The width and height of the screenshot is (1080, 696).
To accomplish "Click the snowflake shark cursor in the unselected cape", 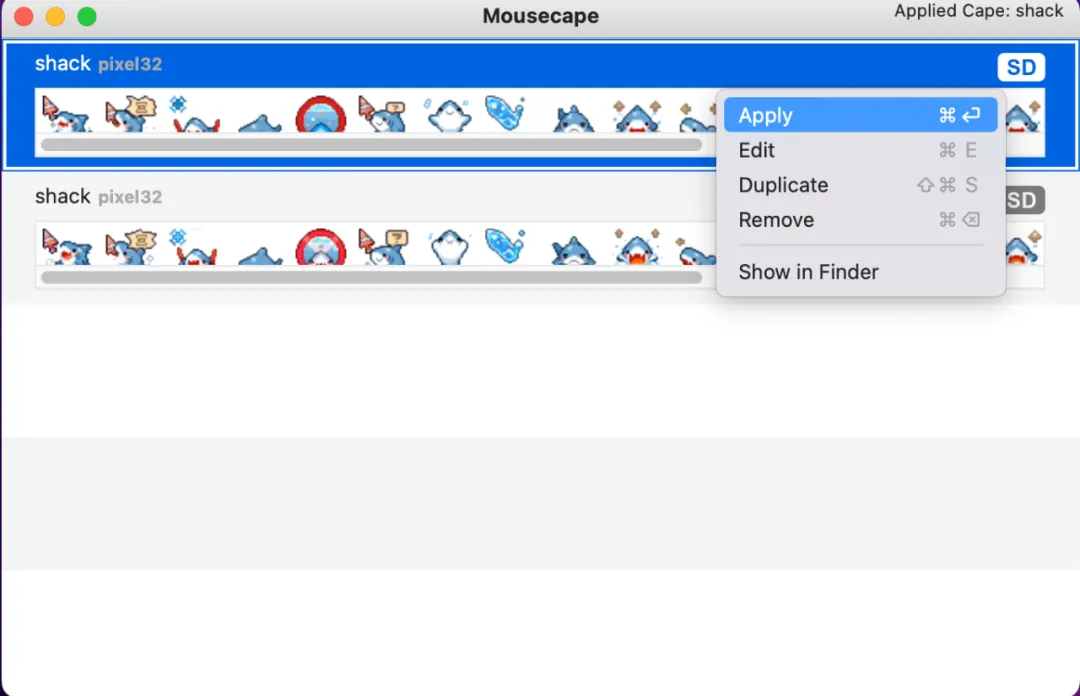I will 194,247.
